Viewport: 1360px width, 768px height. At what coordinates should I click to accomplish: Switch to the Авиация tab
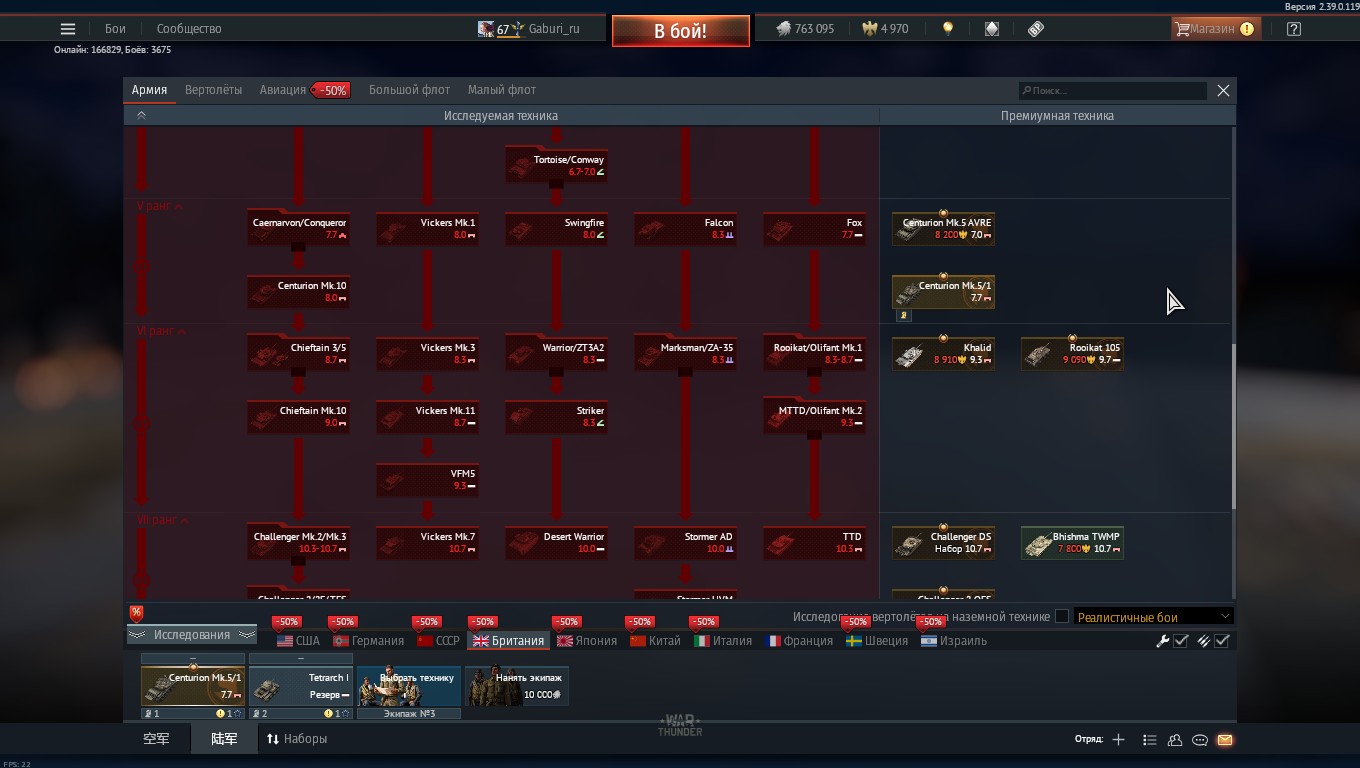click(x=283, y=90)
